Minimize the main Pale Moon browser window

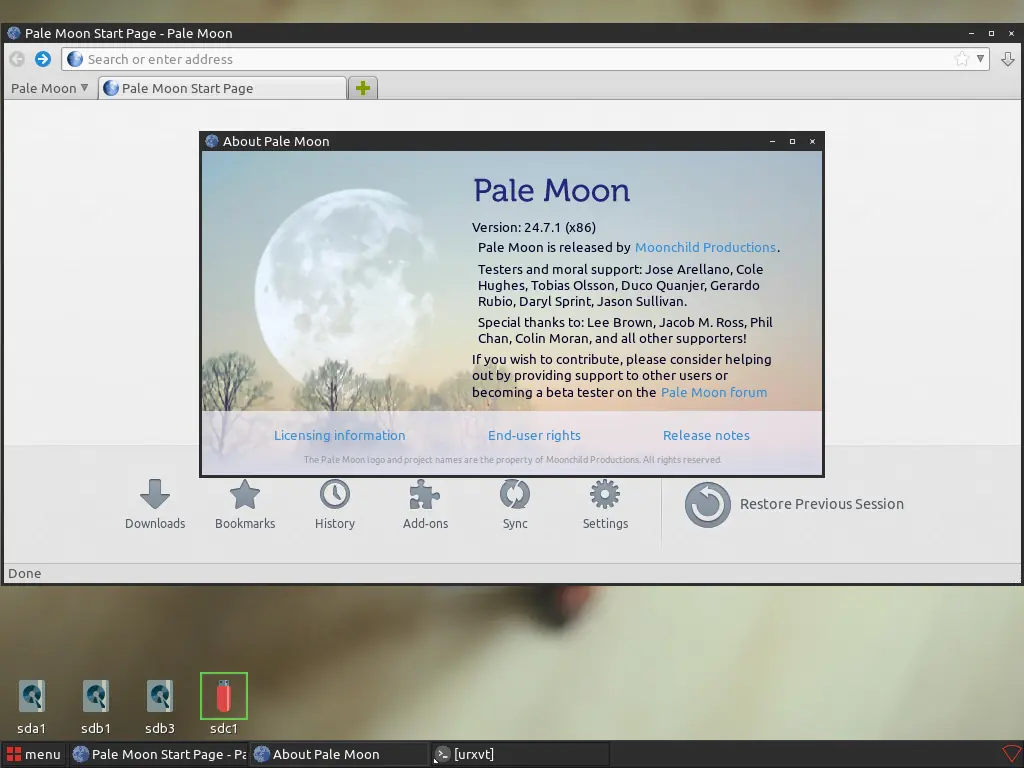(x=971, y=33)
